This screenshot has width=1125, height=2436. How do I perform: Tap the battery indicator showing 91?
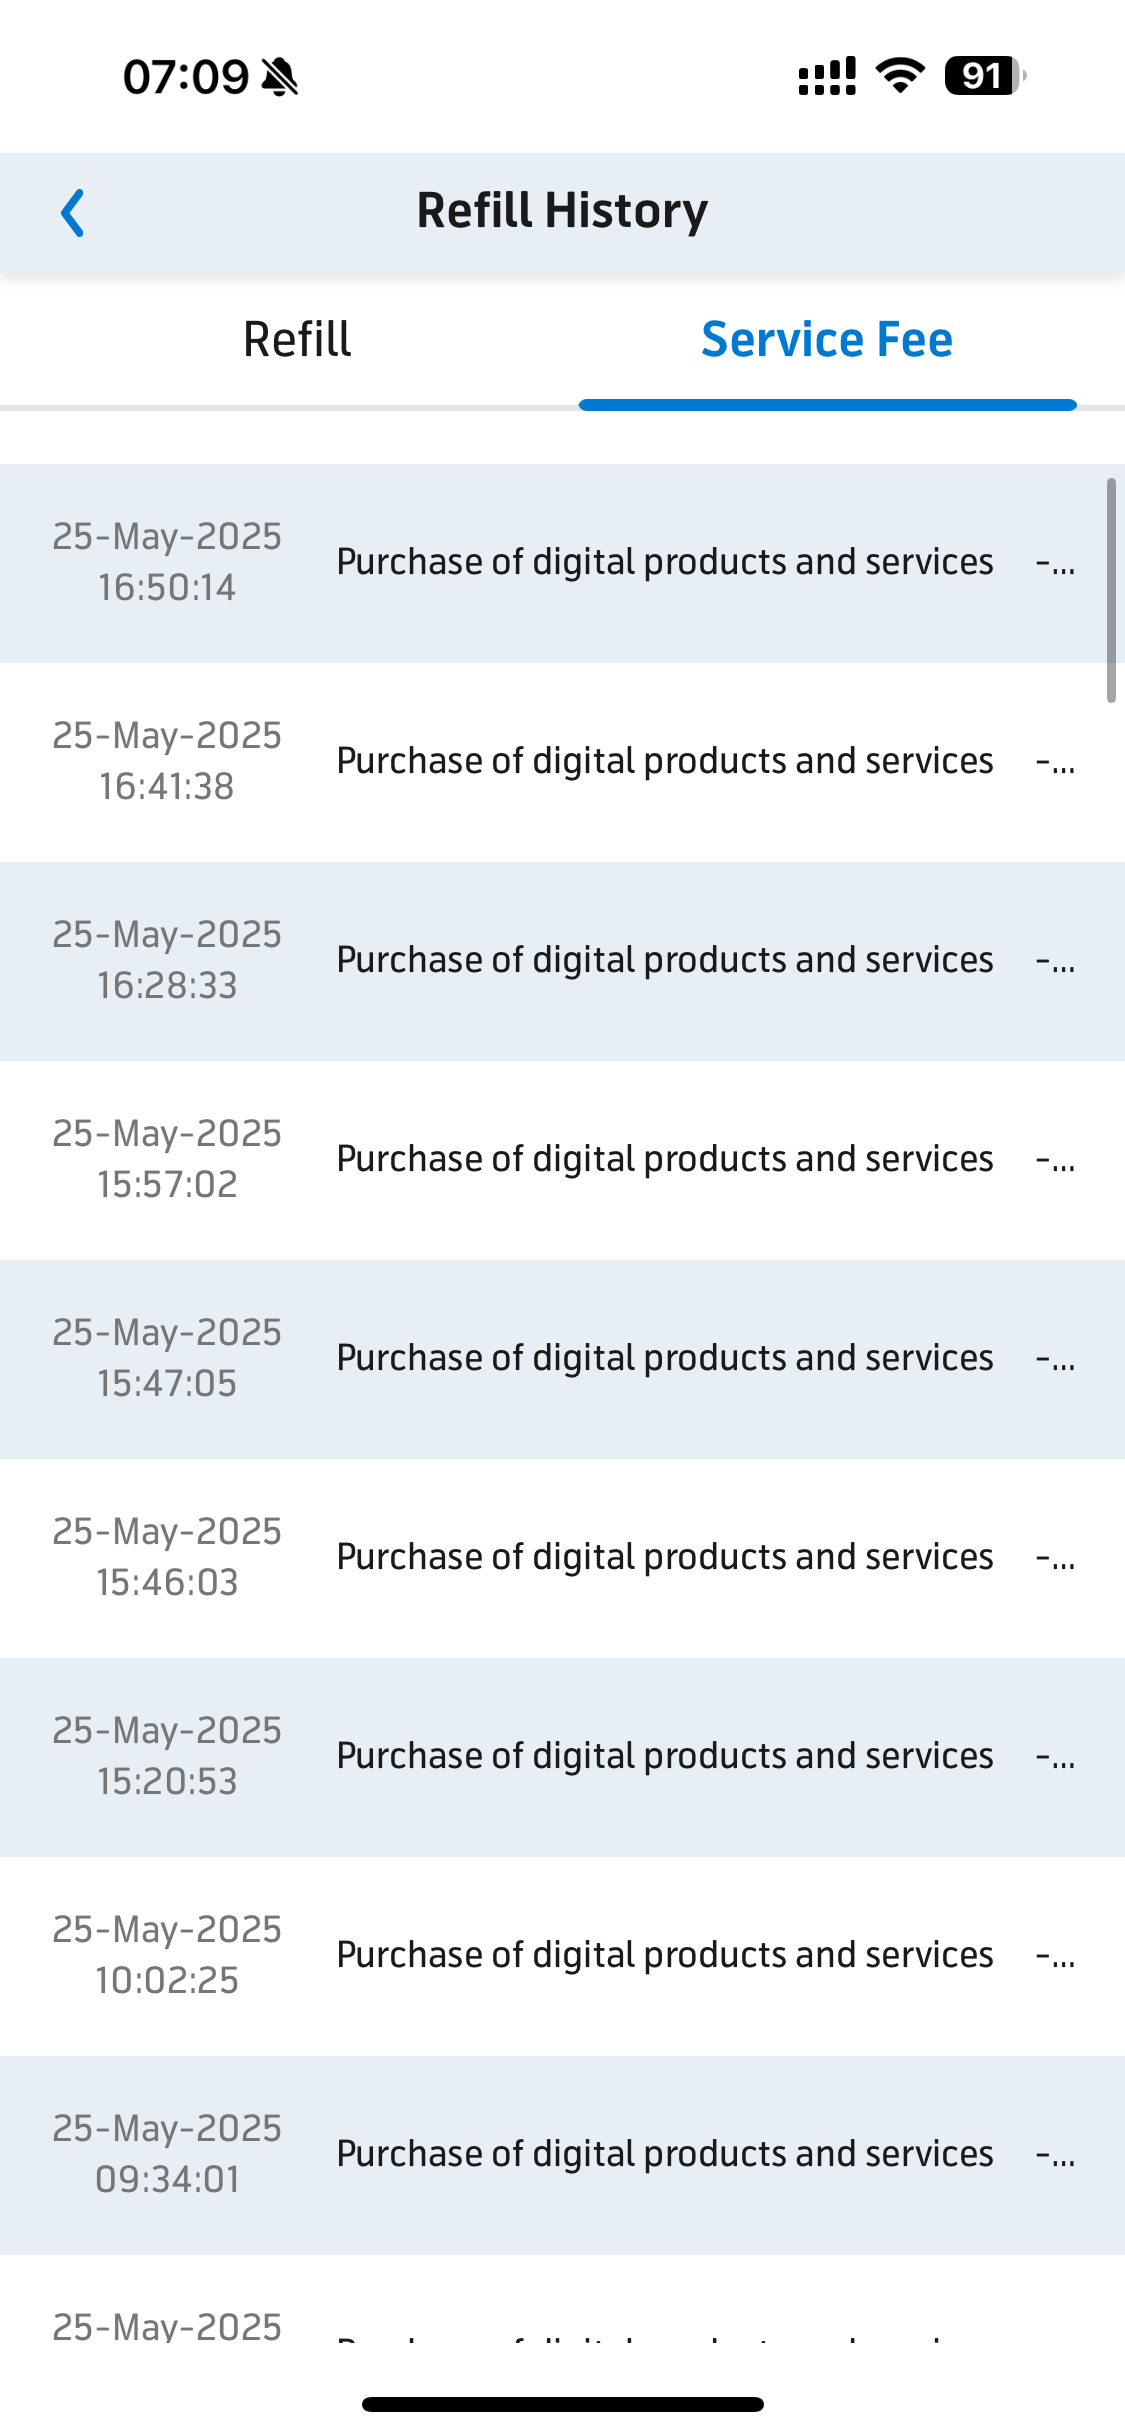[x=985, y=76]
